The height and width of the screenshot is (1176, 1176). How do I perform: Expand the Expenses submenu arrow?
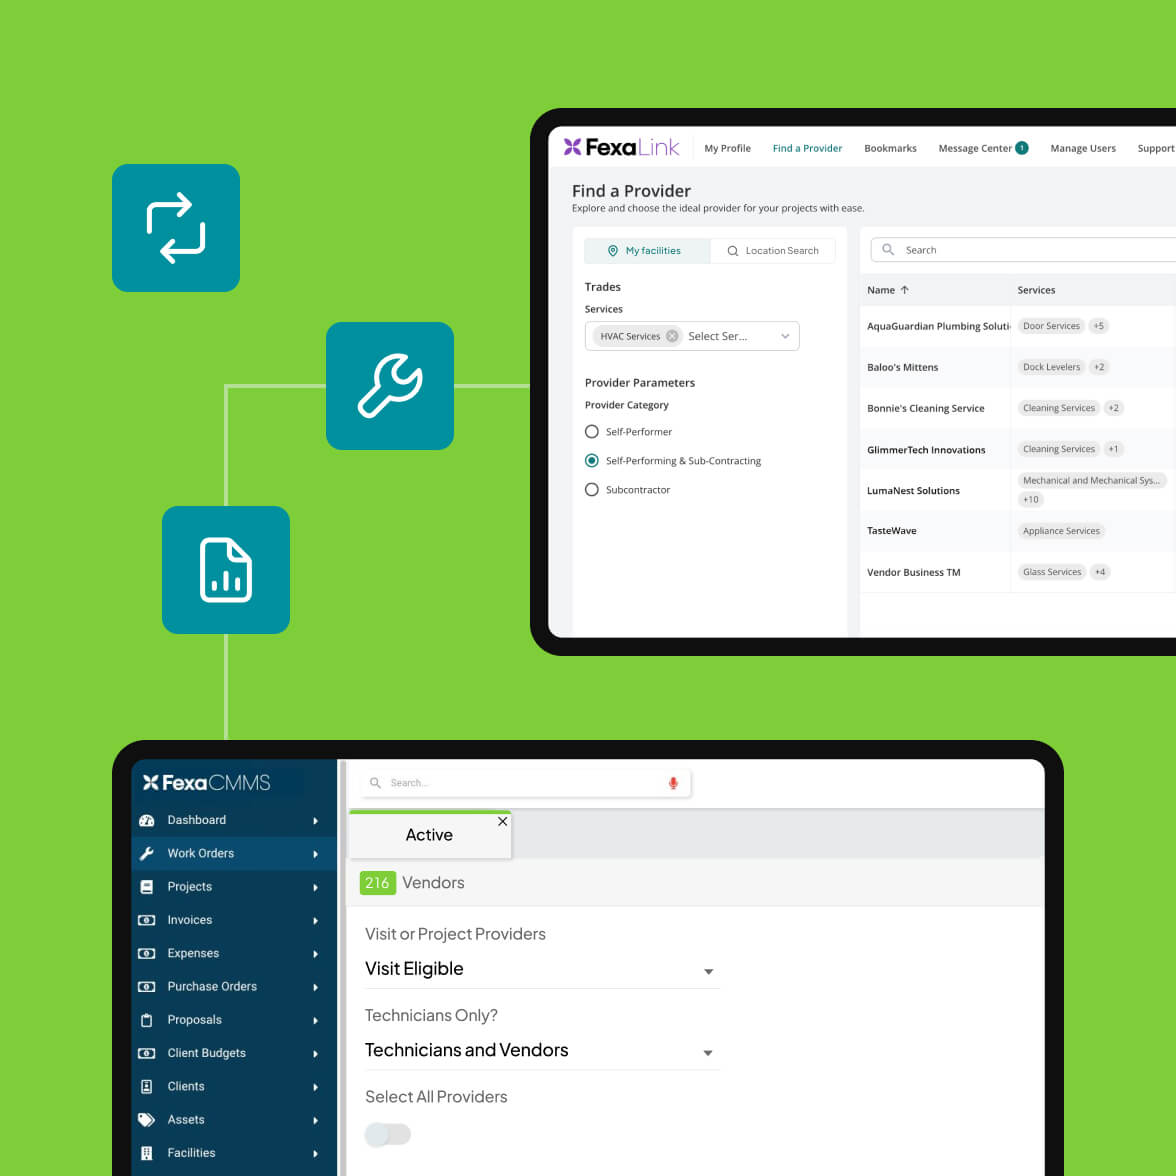coord(316,954)
